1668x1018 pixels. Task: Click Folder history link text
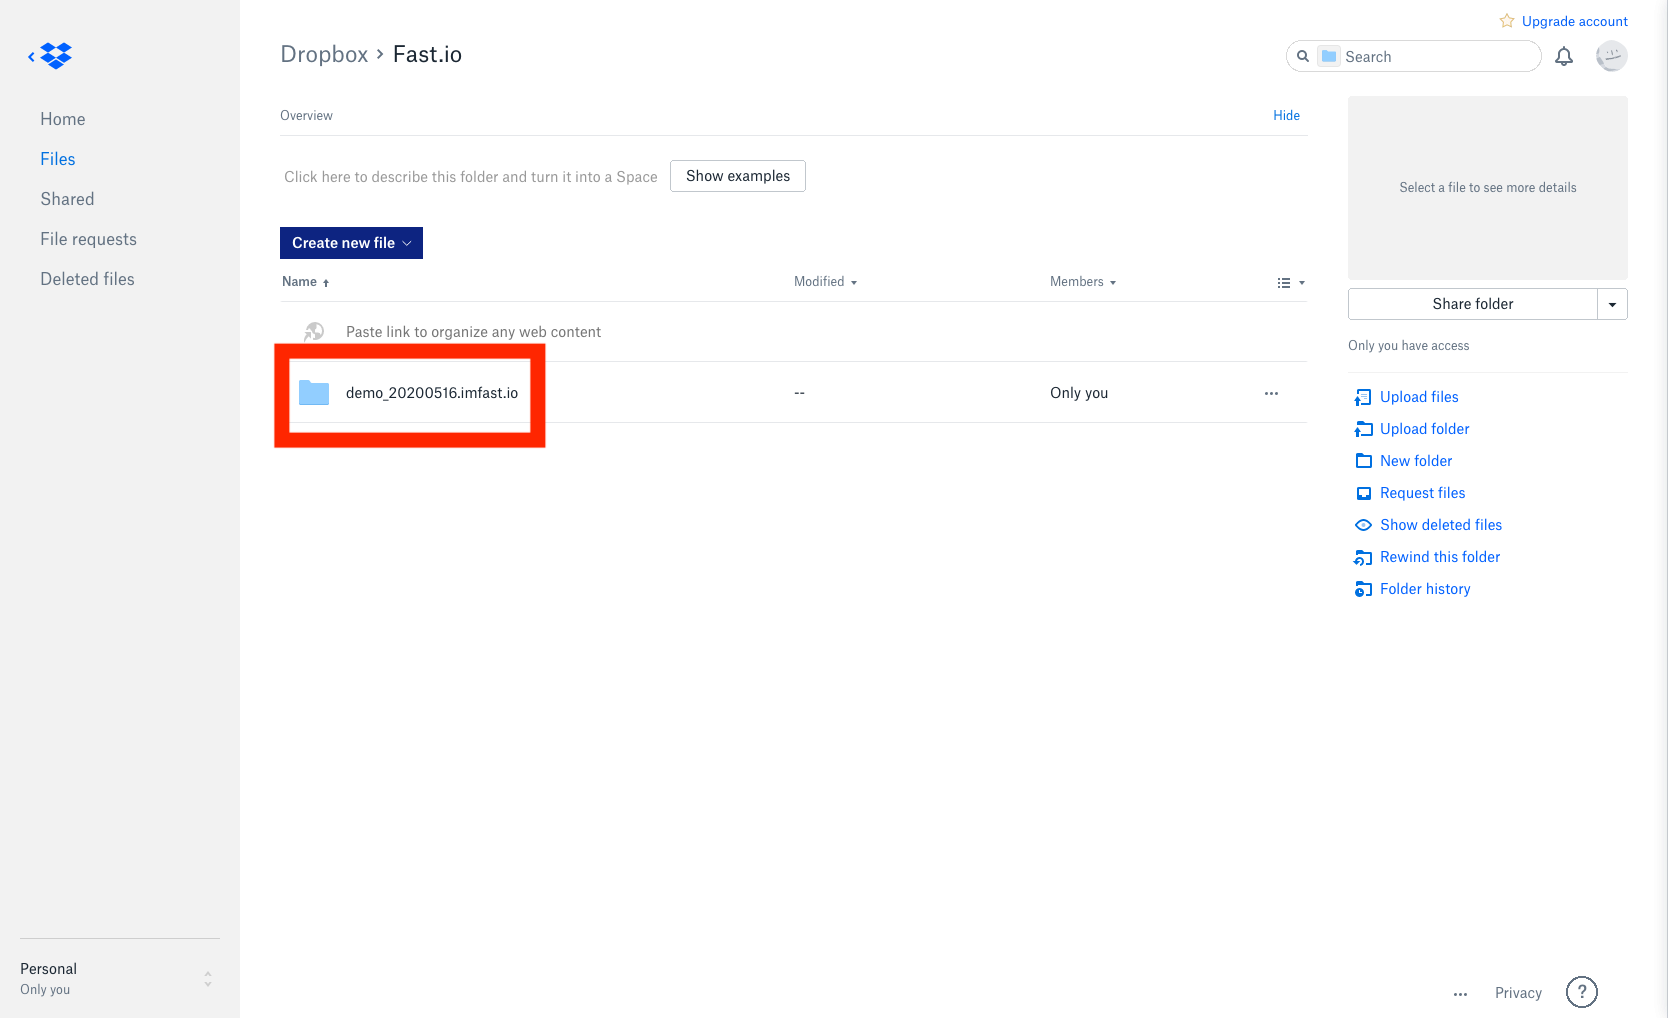pos(1425,589)
